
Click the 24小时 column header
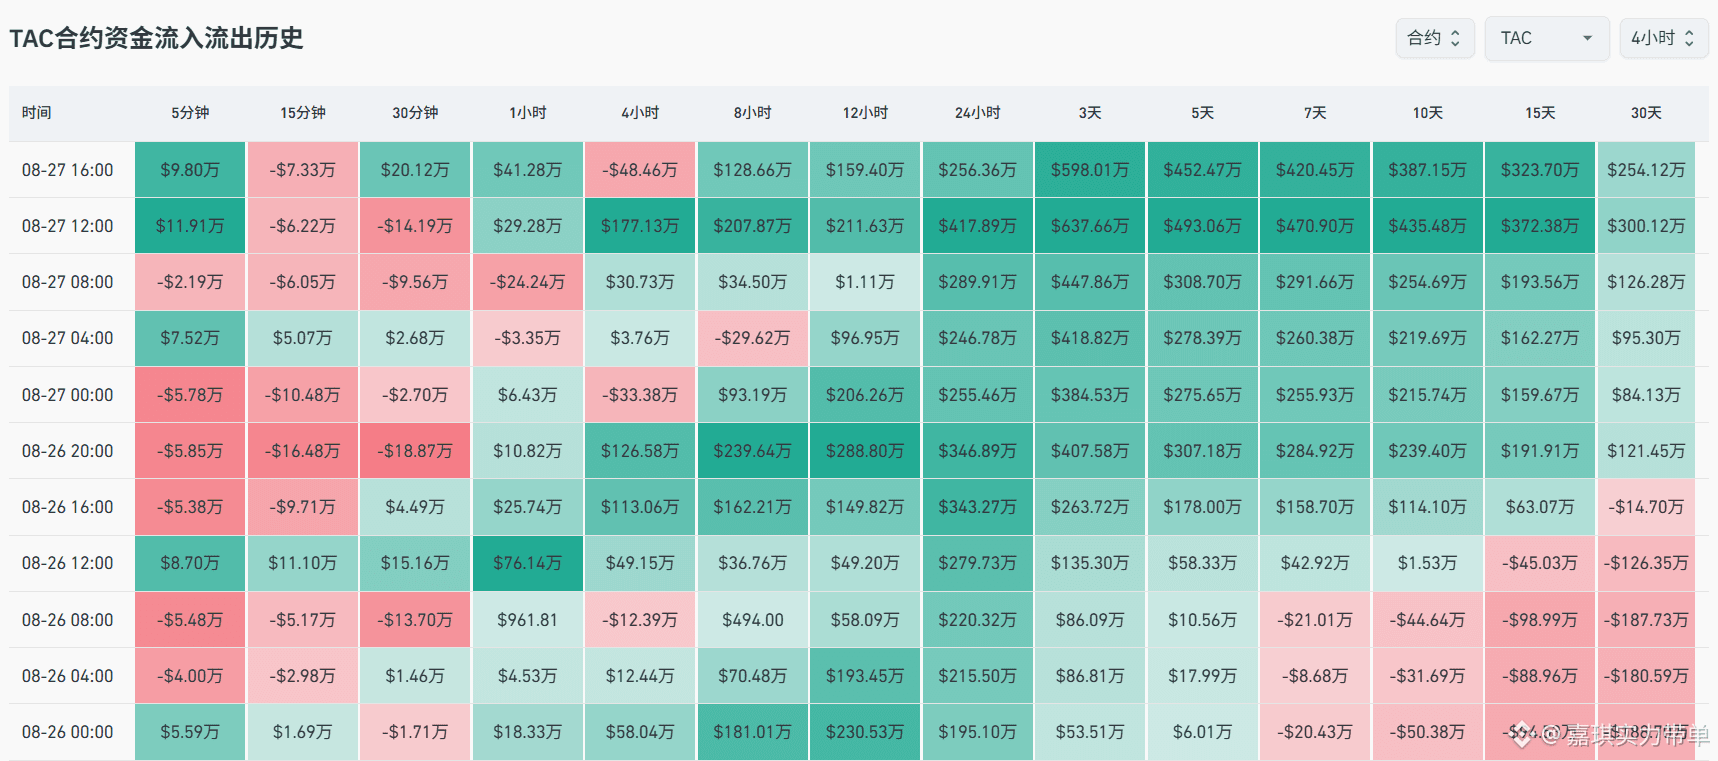[977, 113]
